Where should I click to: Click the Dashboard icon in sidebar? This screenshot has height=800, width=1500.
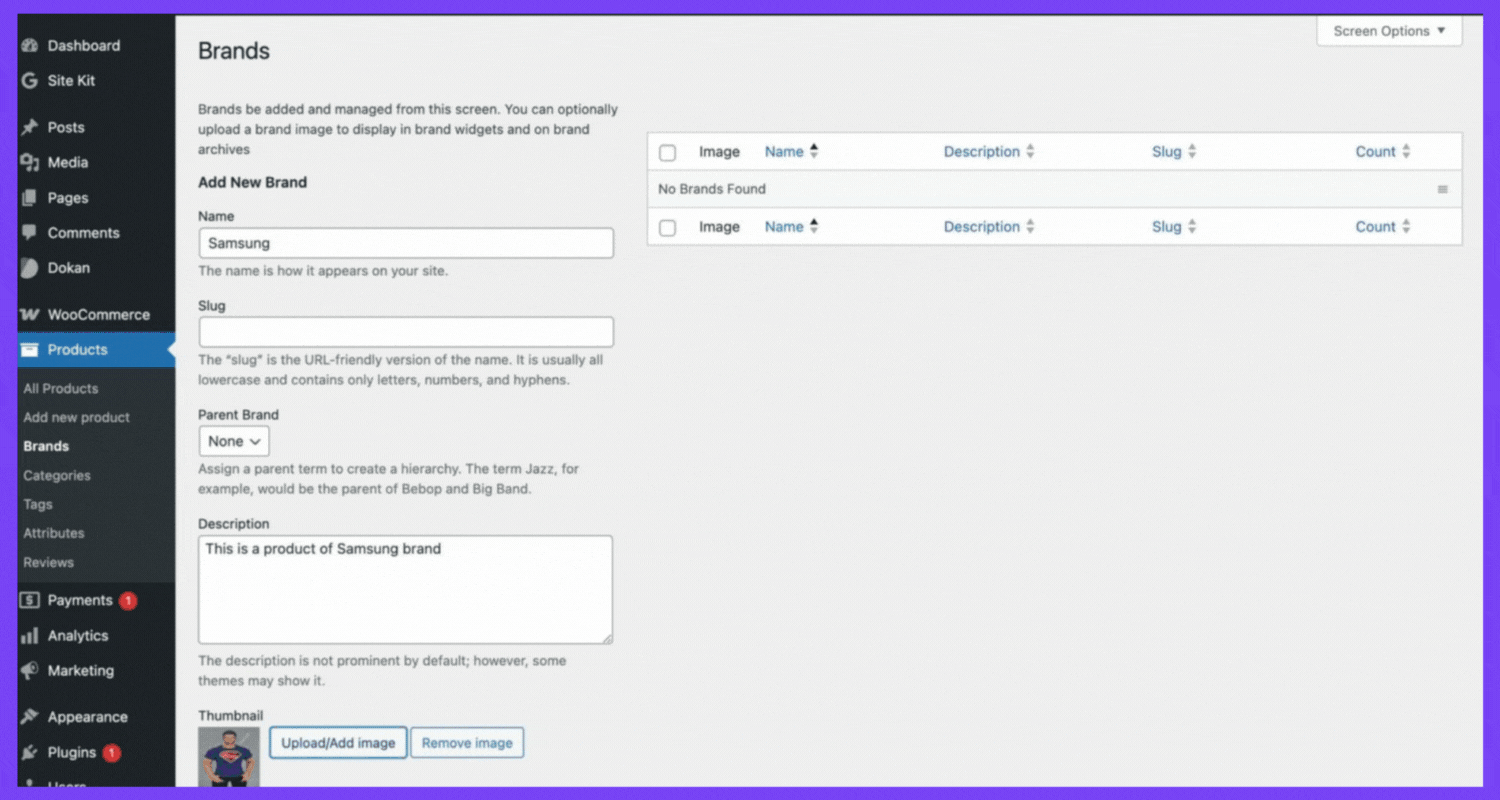coord(30,46)
